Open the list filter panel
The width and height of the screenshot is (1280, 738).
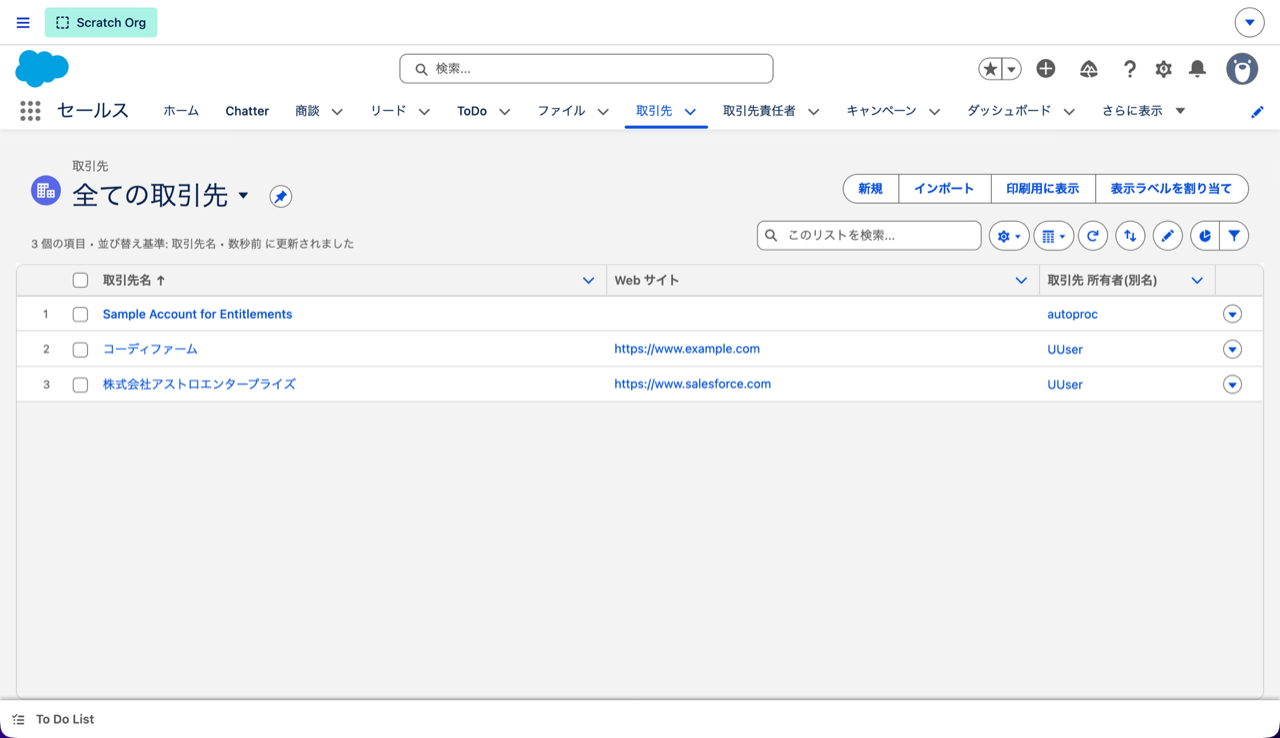click(x=1235, y=236)
